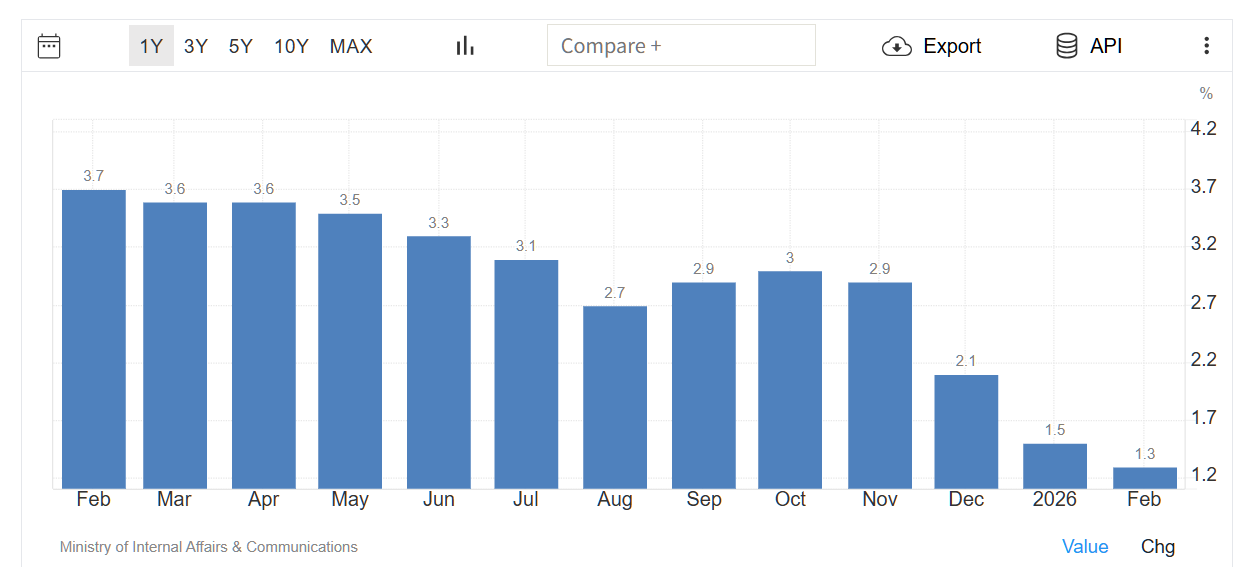The width and height of the screenshot is (1248, 567).
Task: Click the API database stack icon
Action: [x=1067, y=46]
